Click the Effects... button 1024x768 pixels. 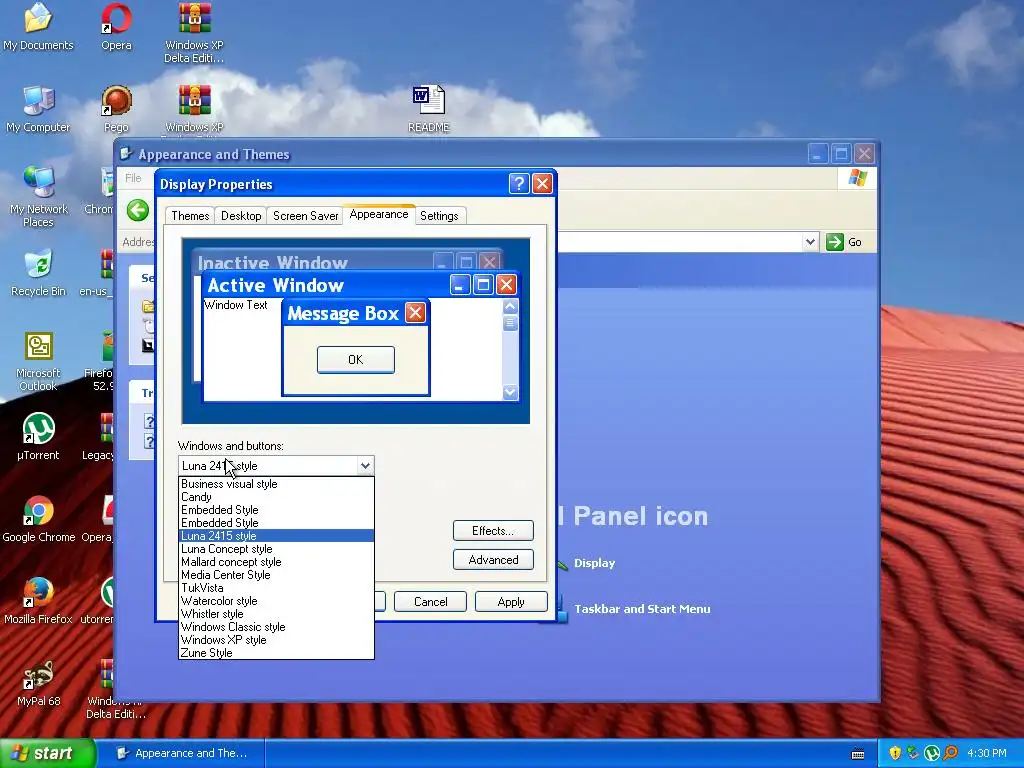493,531
